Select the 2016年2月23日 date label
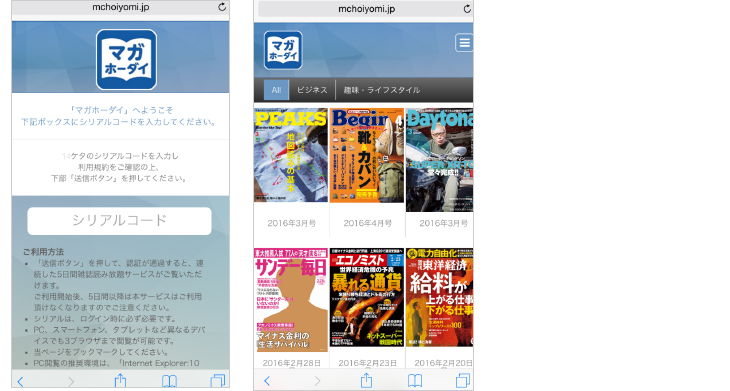 367,363
